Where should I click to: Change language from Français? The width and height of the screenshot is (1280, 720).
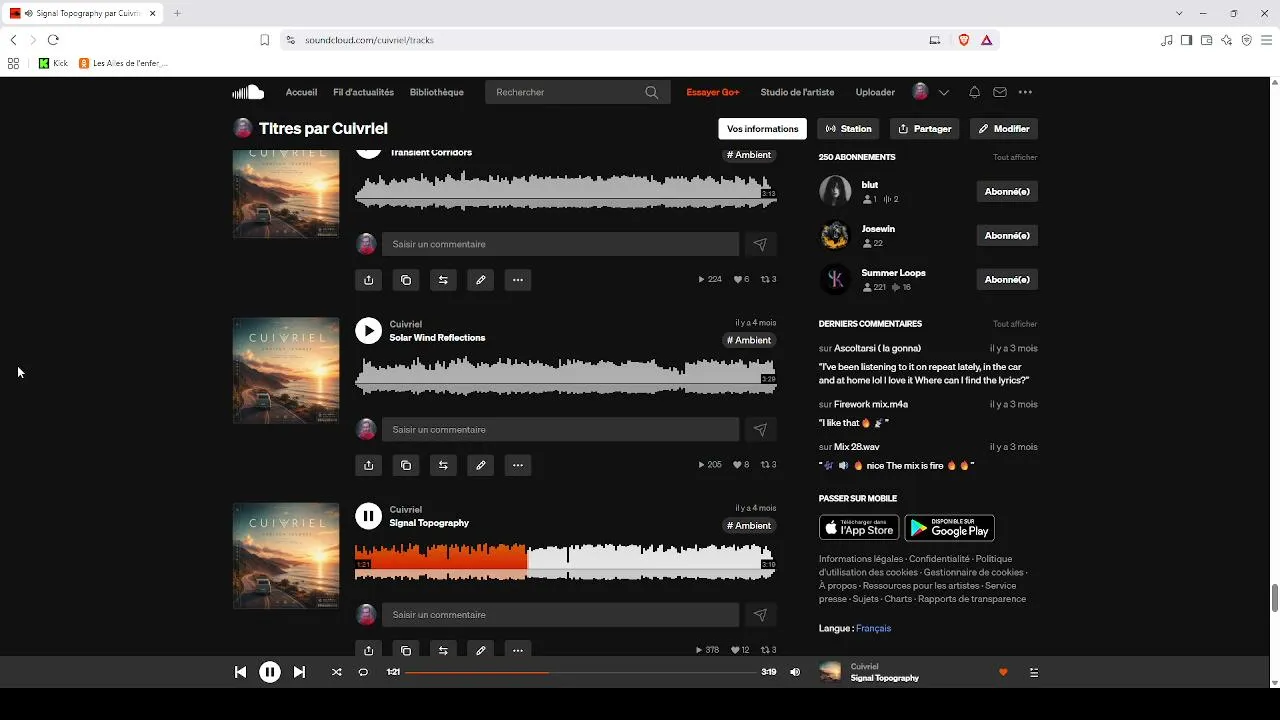click(873, 628)
